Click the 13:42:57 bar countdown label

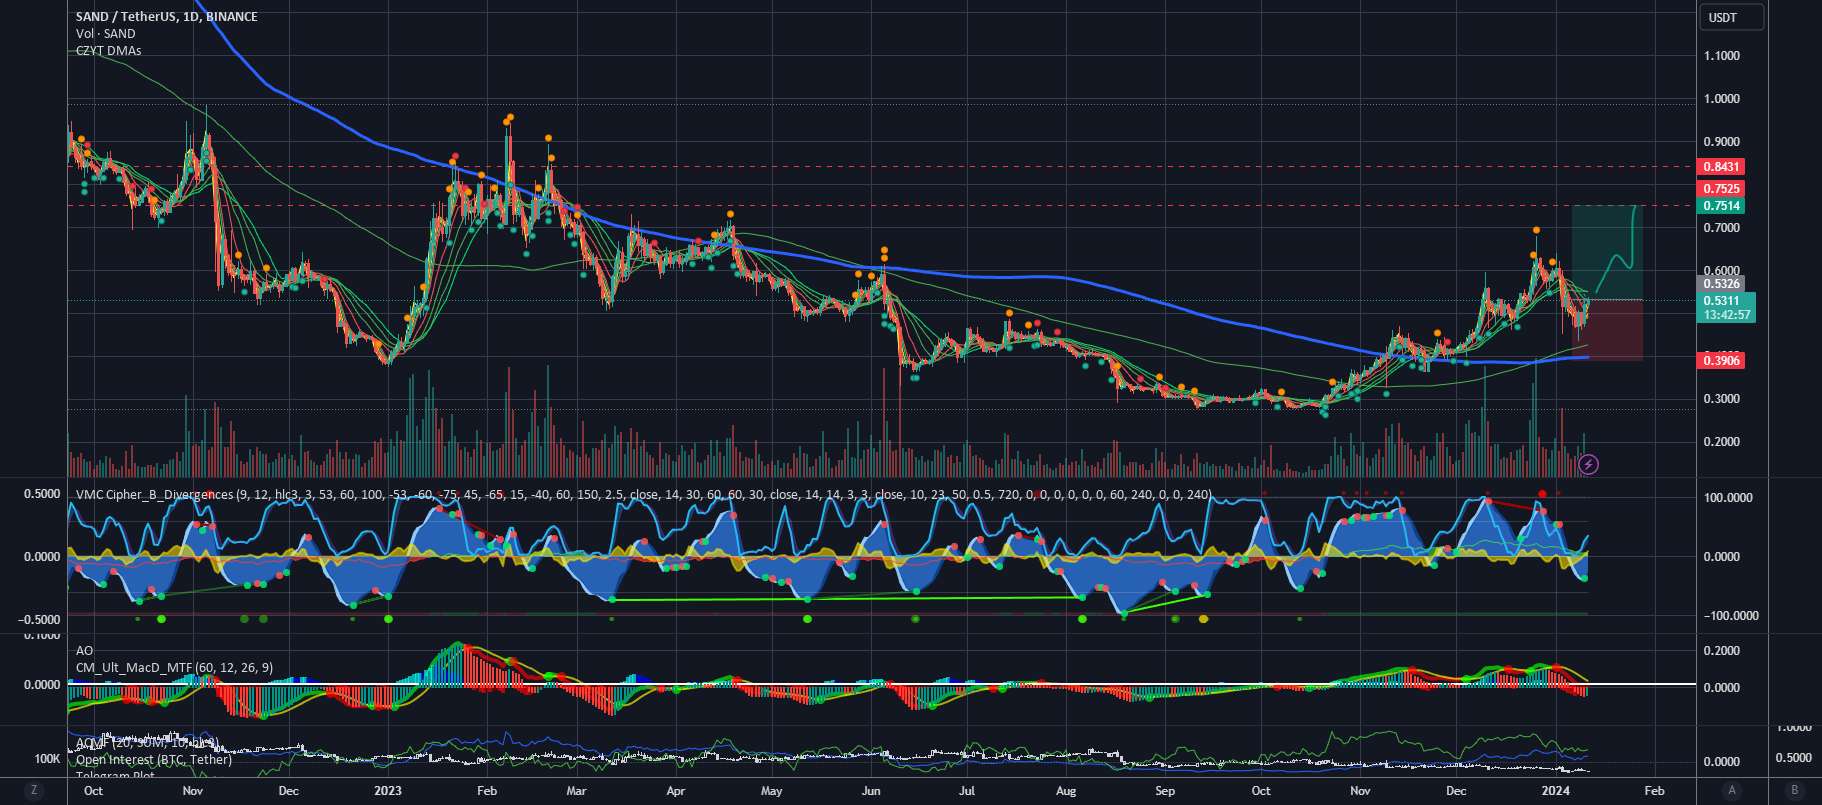click(x=1727, y=315)
